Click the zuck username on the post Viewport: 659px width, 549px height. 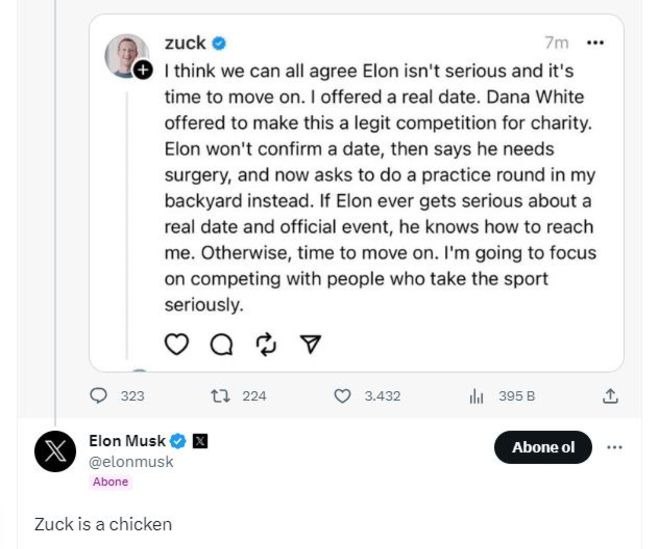click(x=184, y=43)
